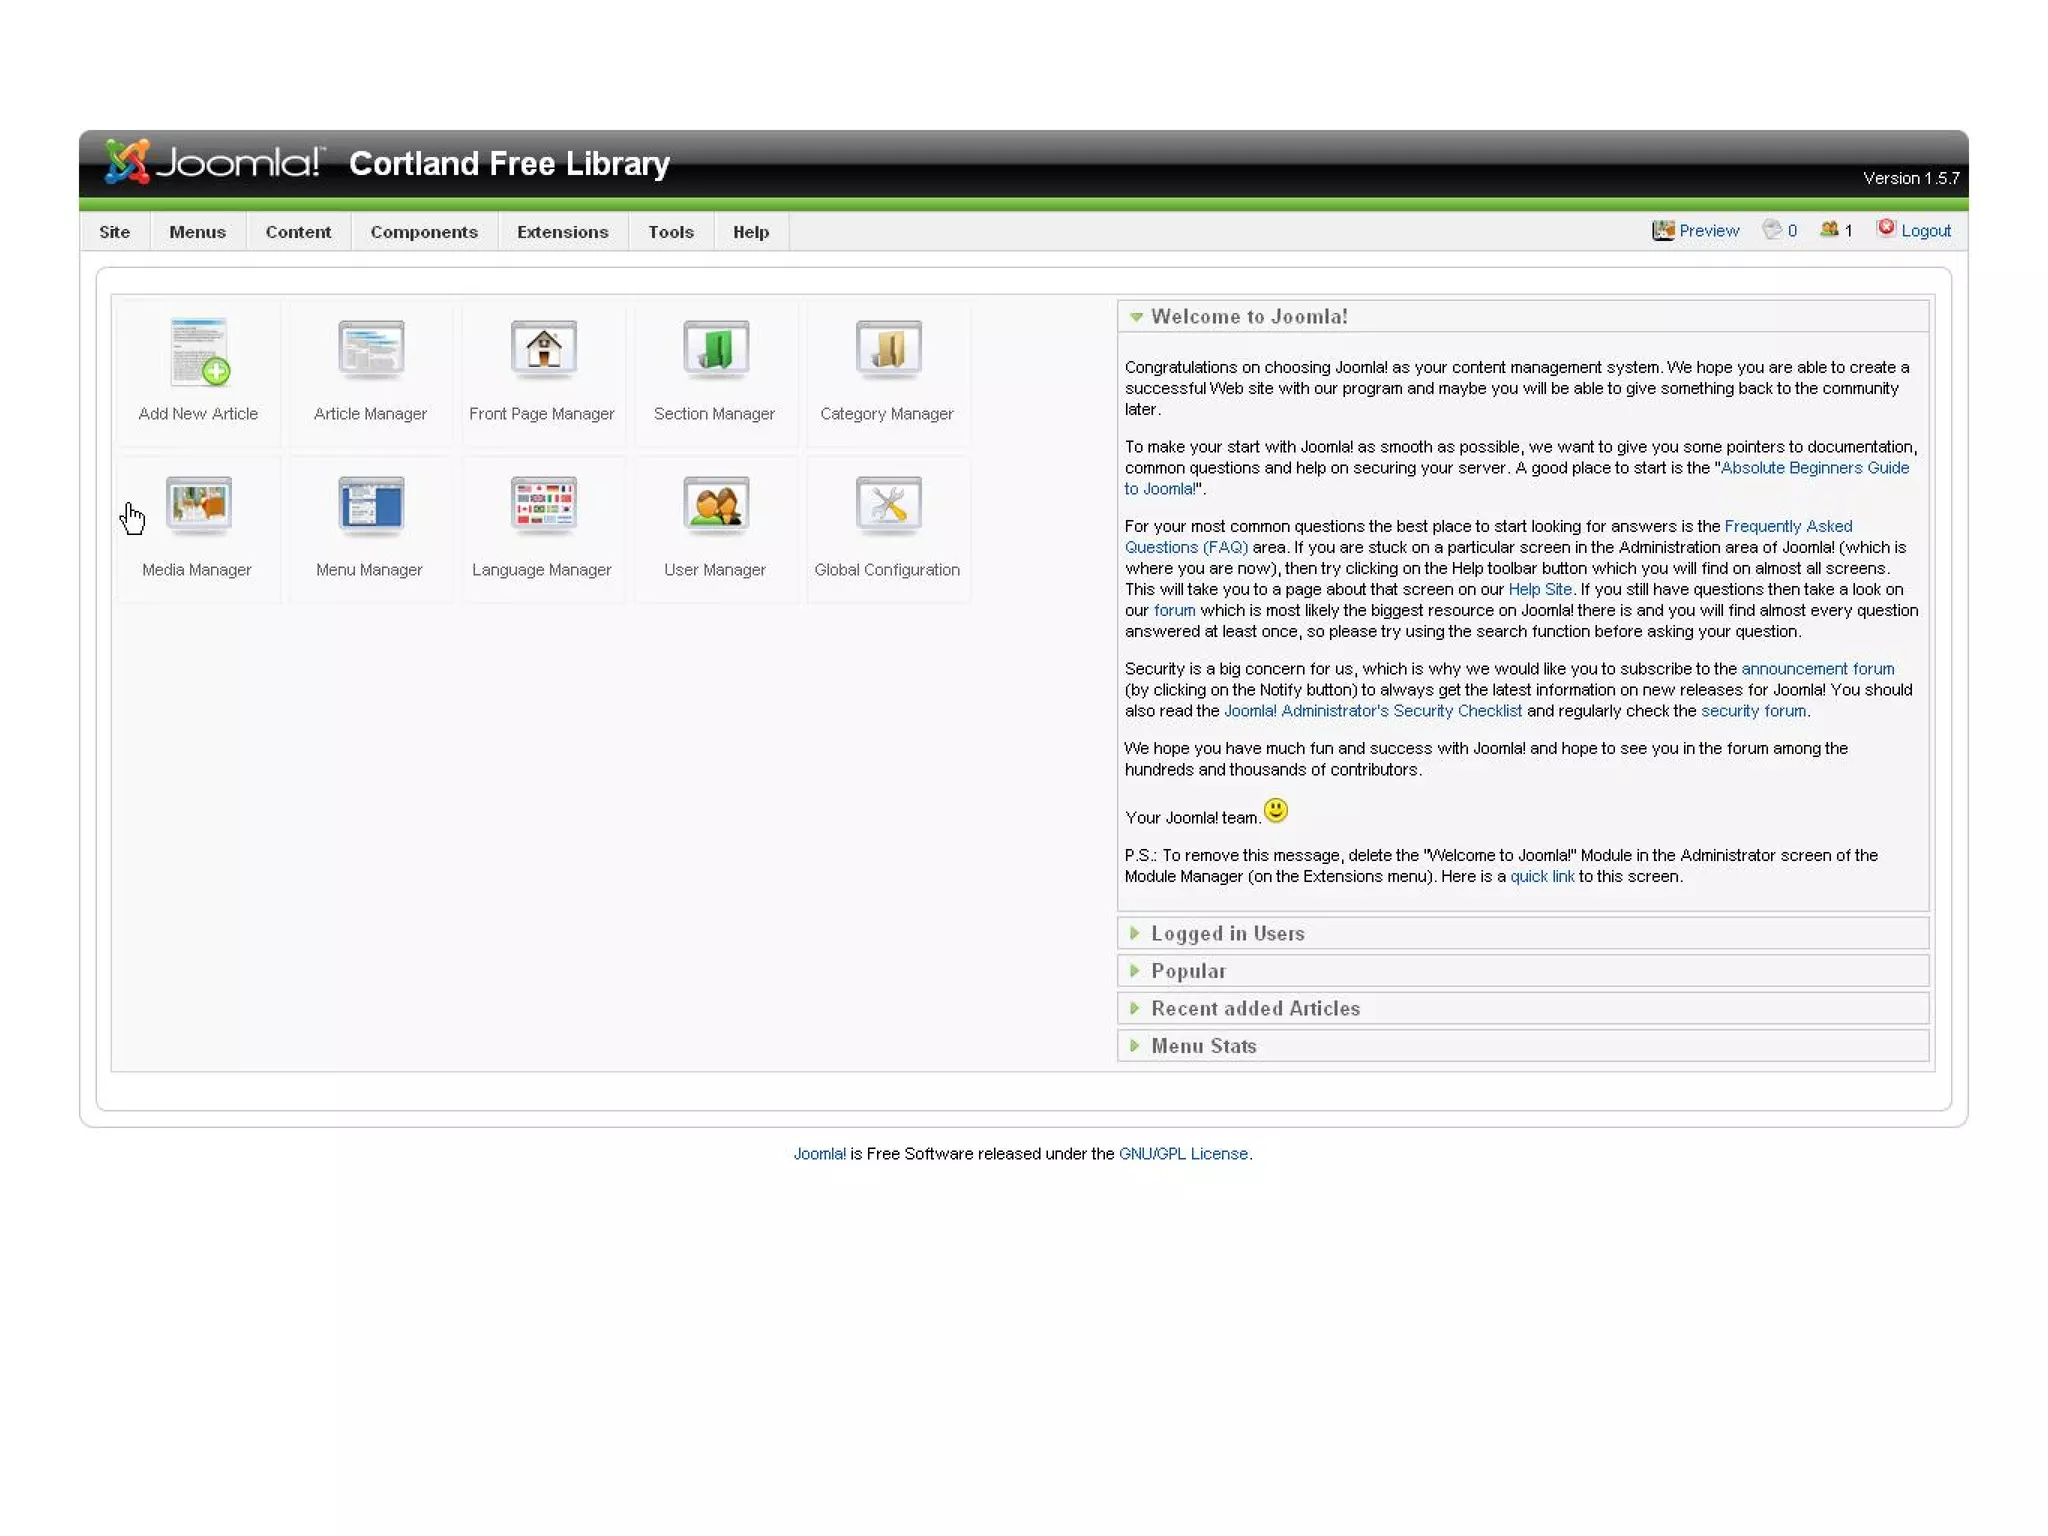
Task: Follow the Absolute Beginners Guide link
Action: 1814,468
